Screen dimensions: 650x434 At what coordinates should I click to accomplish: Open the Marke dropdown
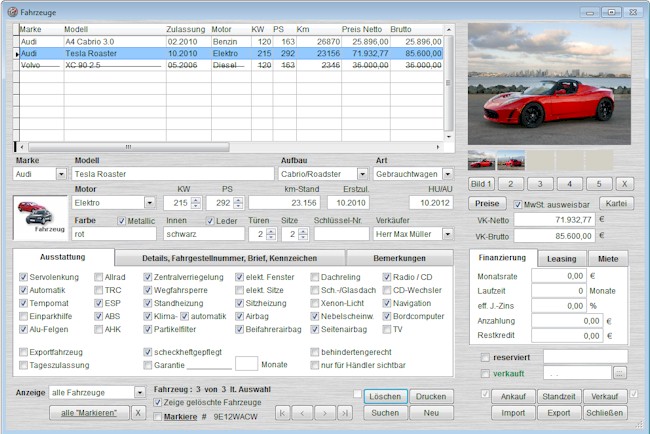[62, 173]
